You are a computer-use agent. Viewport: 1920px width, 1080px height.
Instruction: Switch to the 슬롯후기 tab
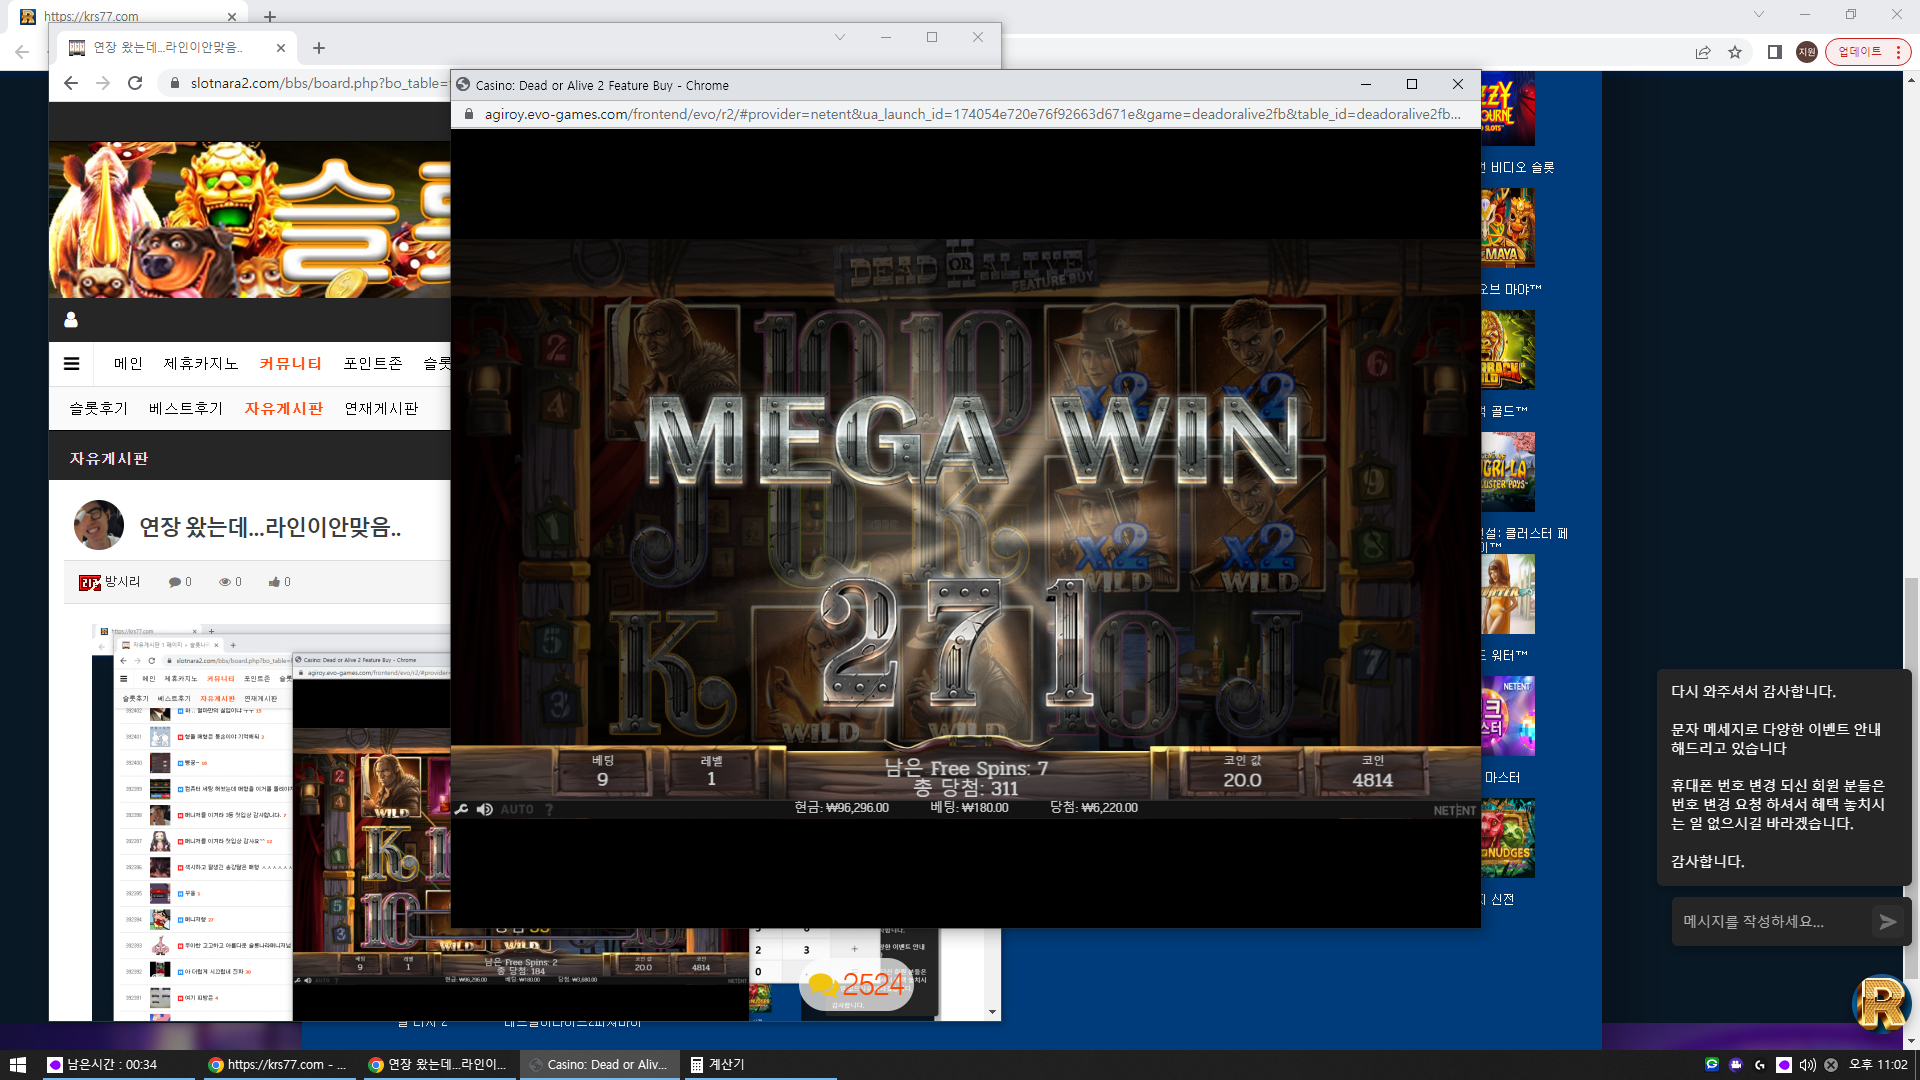pos(98,409)
